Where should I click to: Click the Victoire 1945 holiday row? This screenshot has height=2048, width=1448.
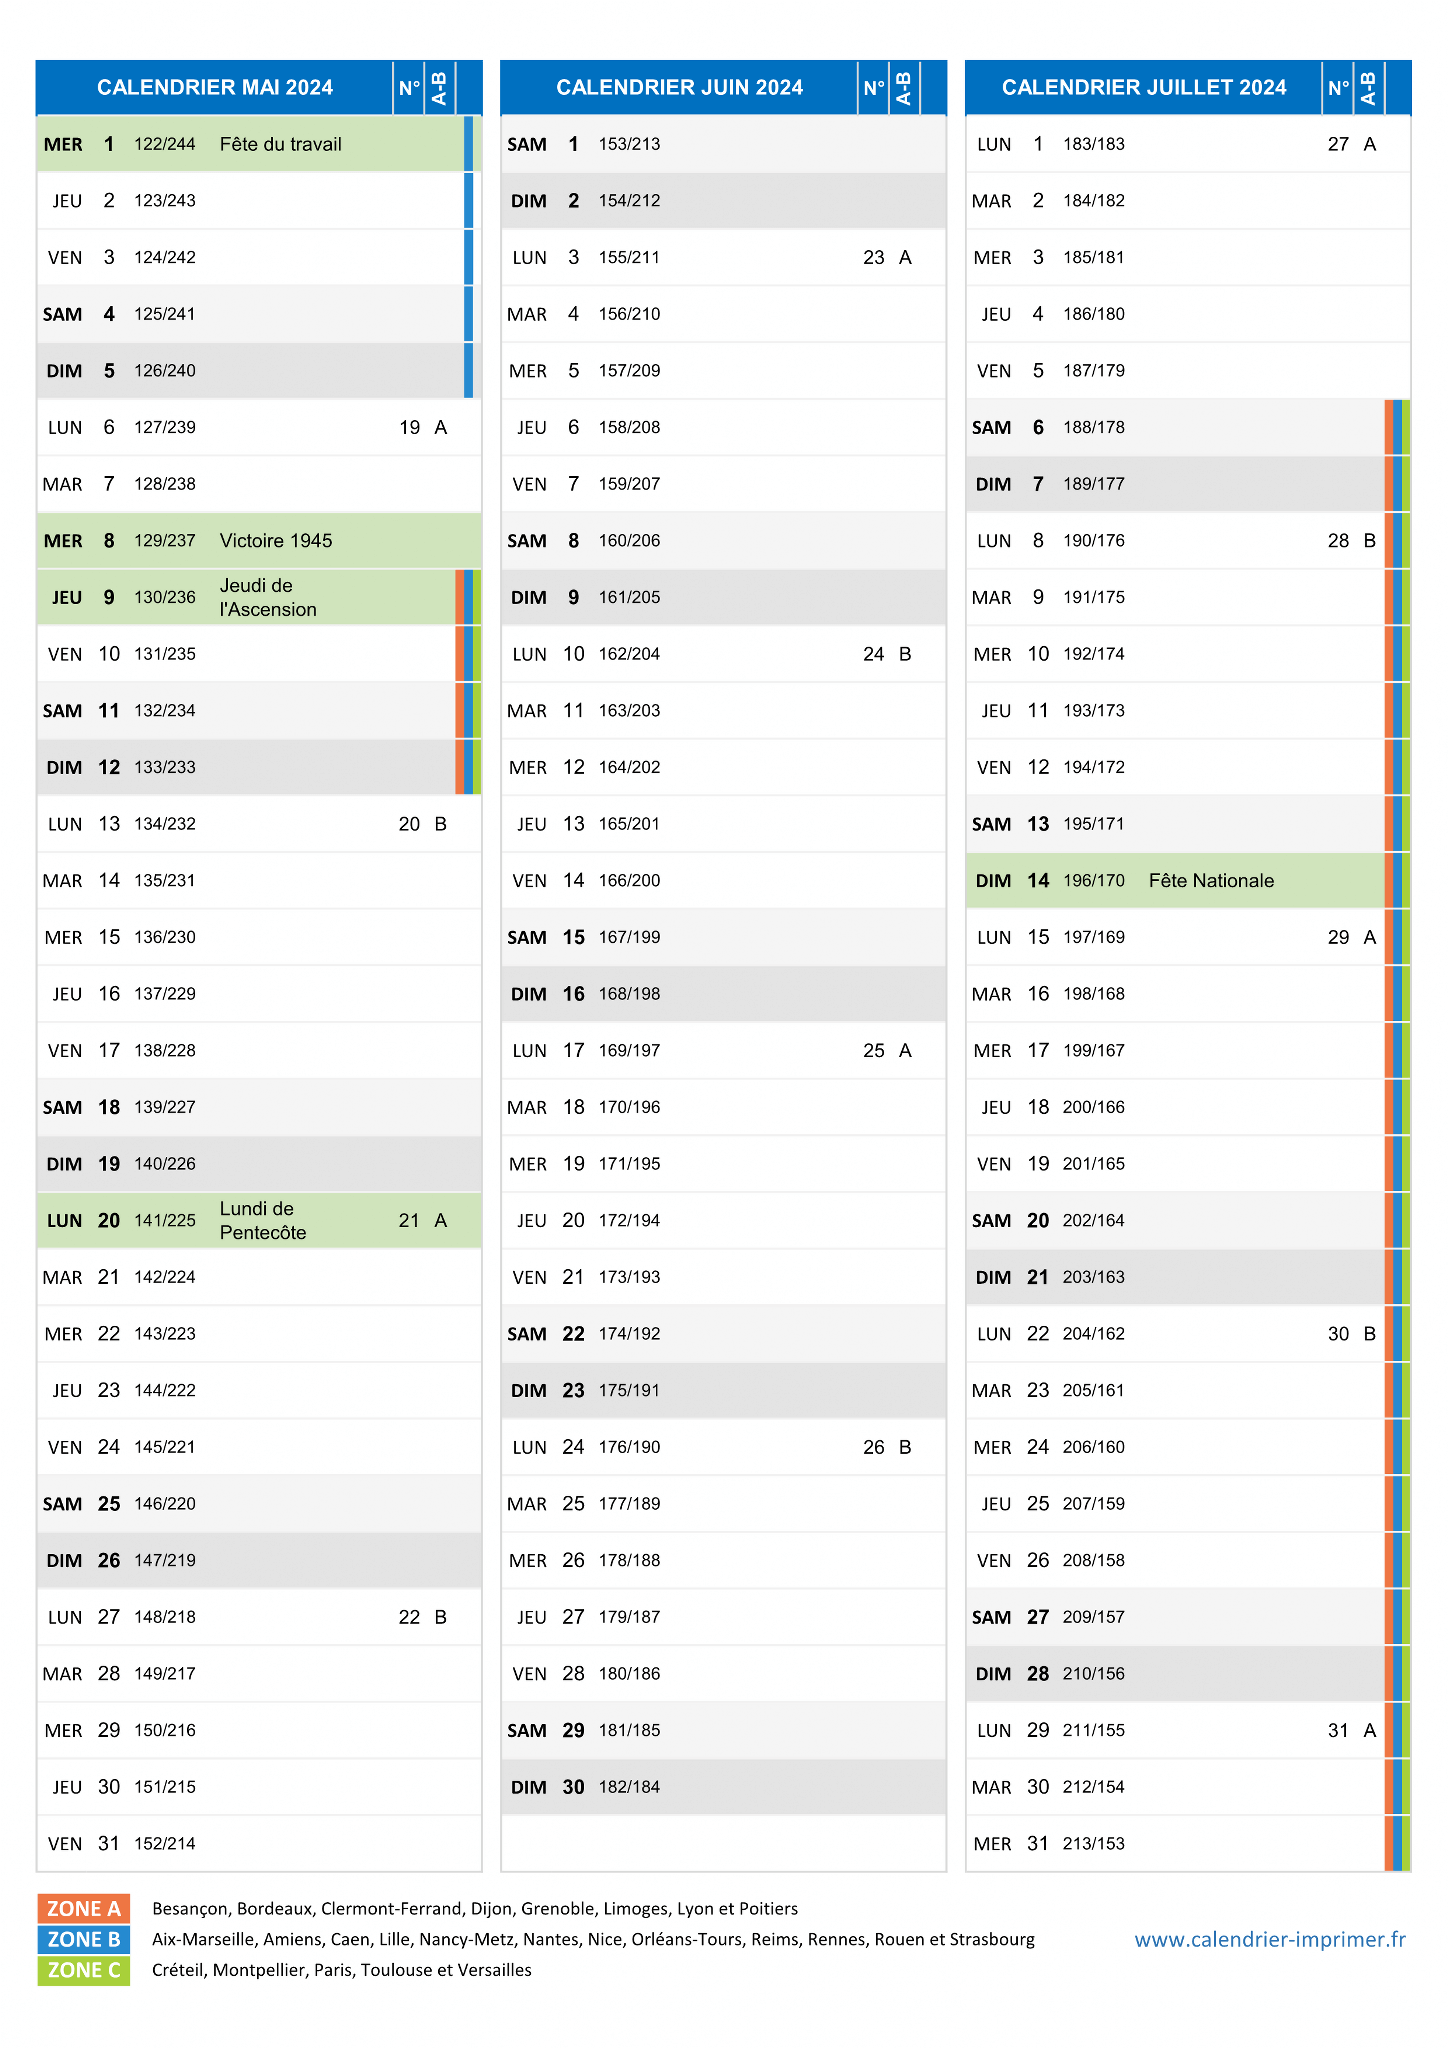(259, 541)
